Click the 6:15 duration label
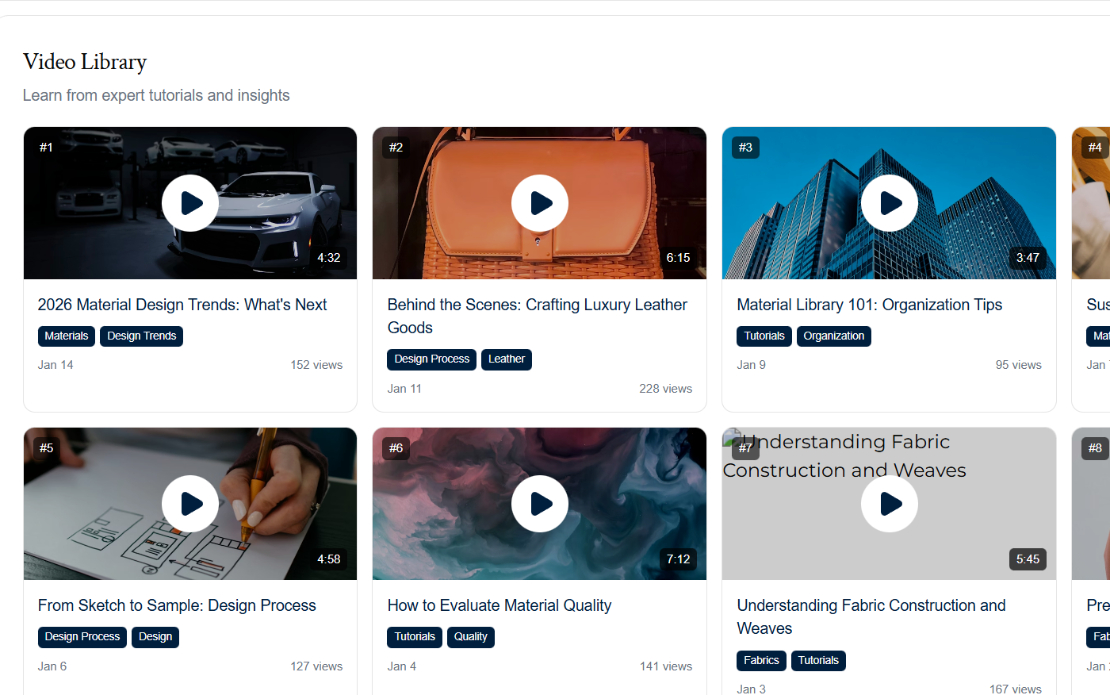This screenshot has width=1110, height=695. pos(678,258)
